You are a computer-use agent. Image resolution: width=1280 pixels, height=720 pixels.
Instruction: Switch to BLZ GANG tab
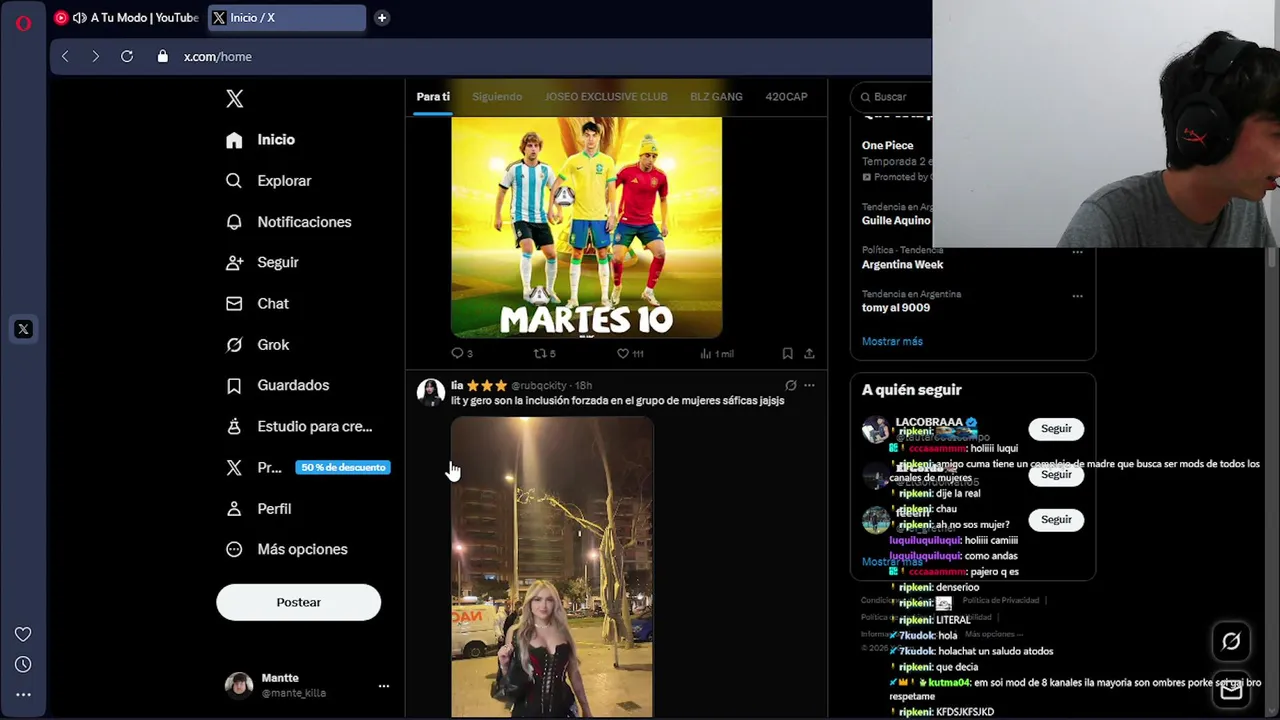point(716,97)
